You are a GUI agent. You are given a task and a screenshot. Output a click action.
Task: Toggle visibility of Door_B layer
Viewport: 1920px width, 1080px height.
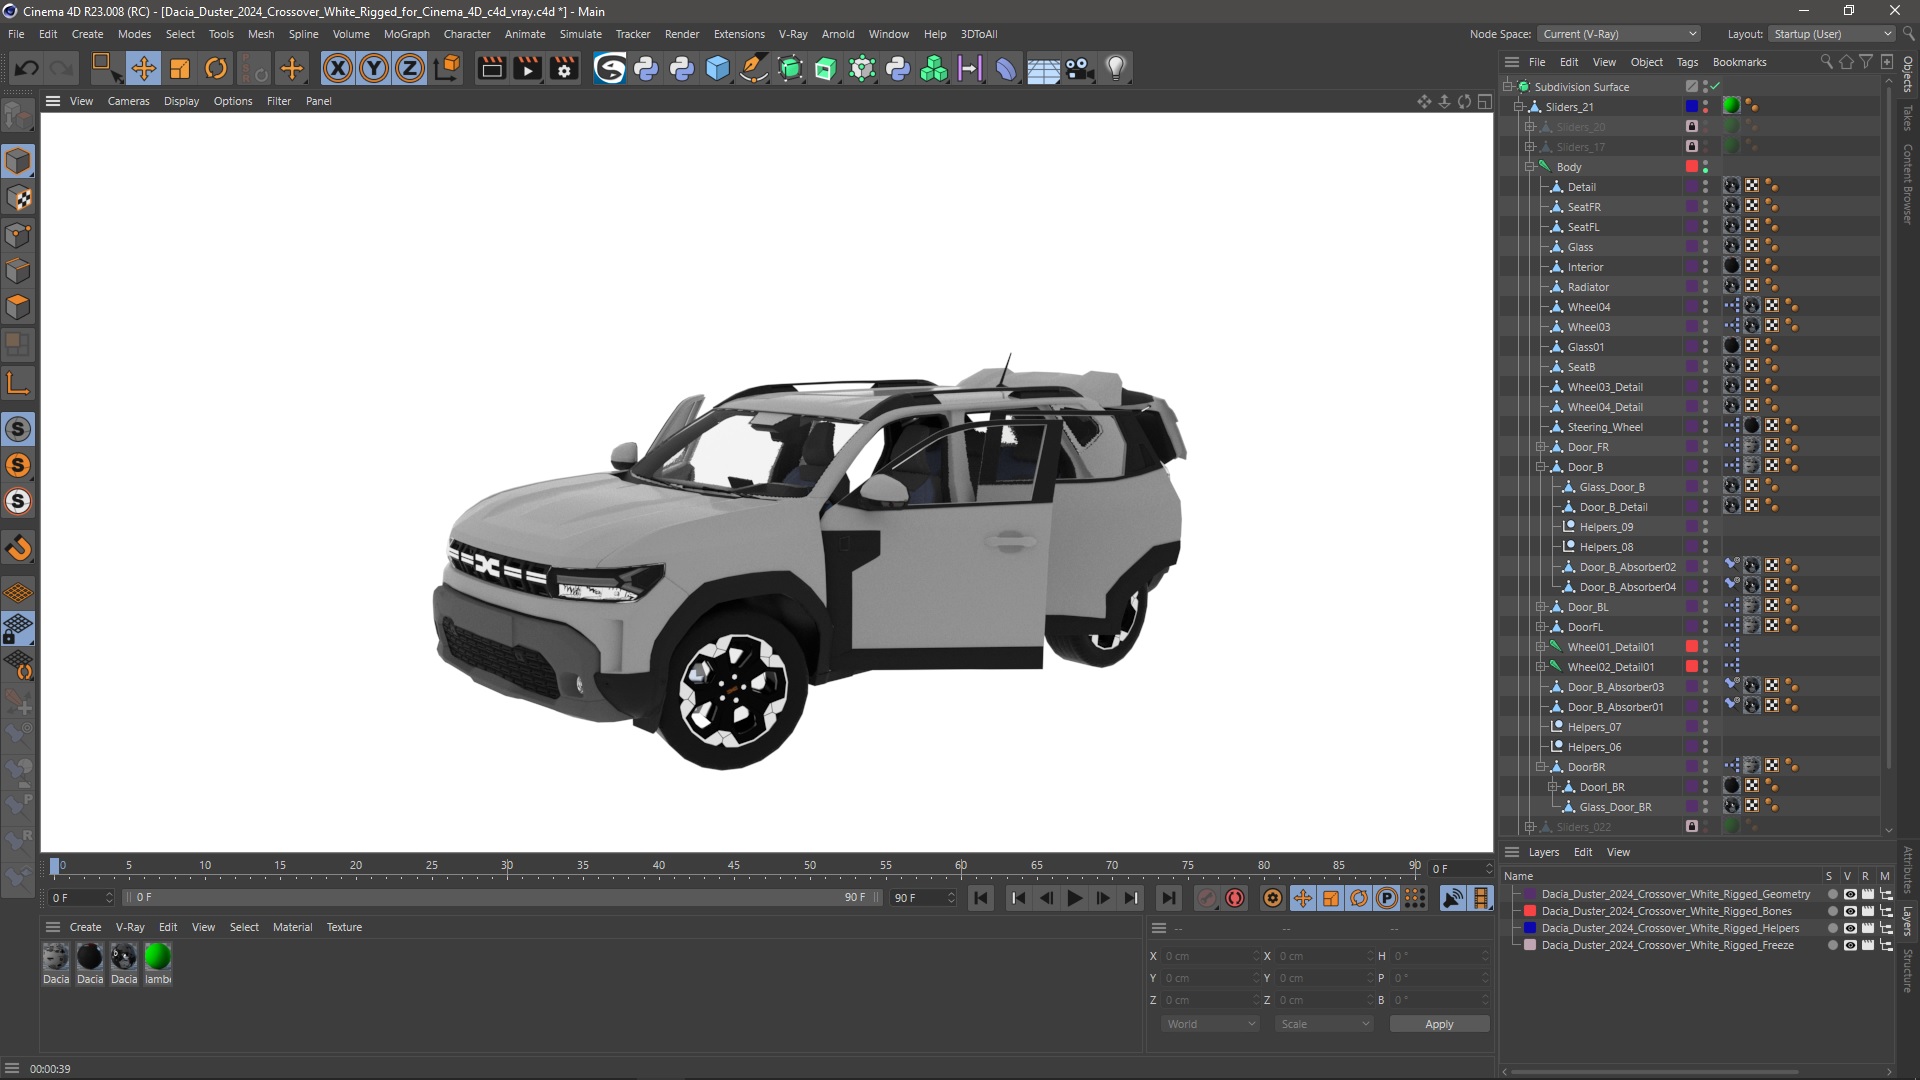coord(1705,463)
